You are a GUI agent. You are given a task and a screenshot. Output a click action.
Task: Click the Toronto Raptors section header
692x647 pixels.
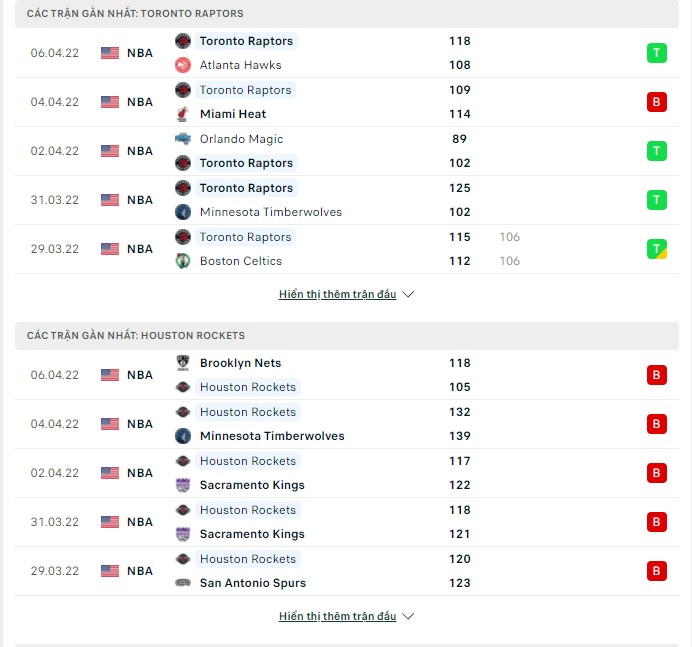347,14
